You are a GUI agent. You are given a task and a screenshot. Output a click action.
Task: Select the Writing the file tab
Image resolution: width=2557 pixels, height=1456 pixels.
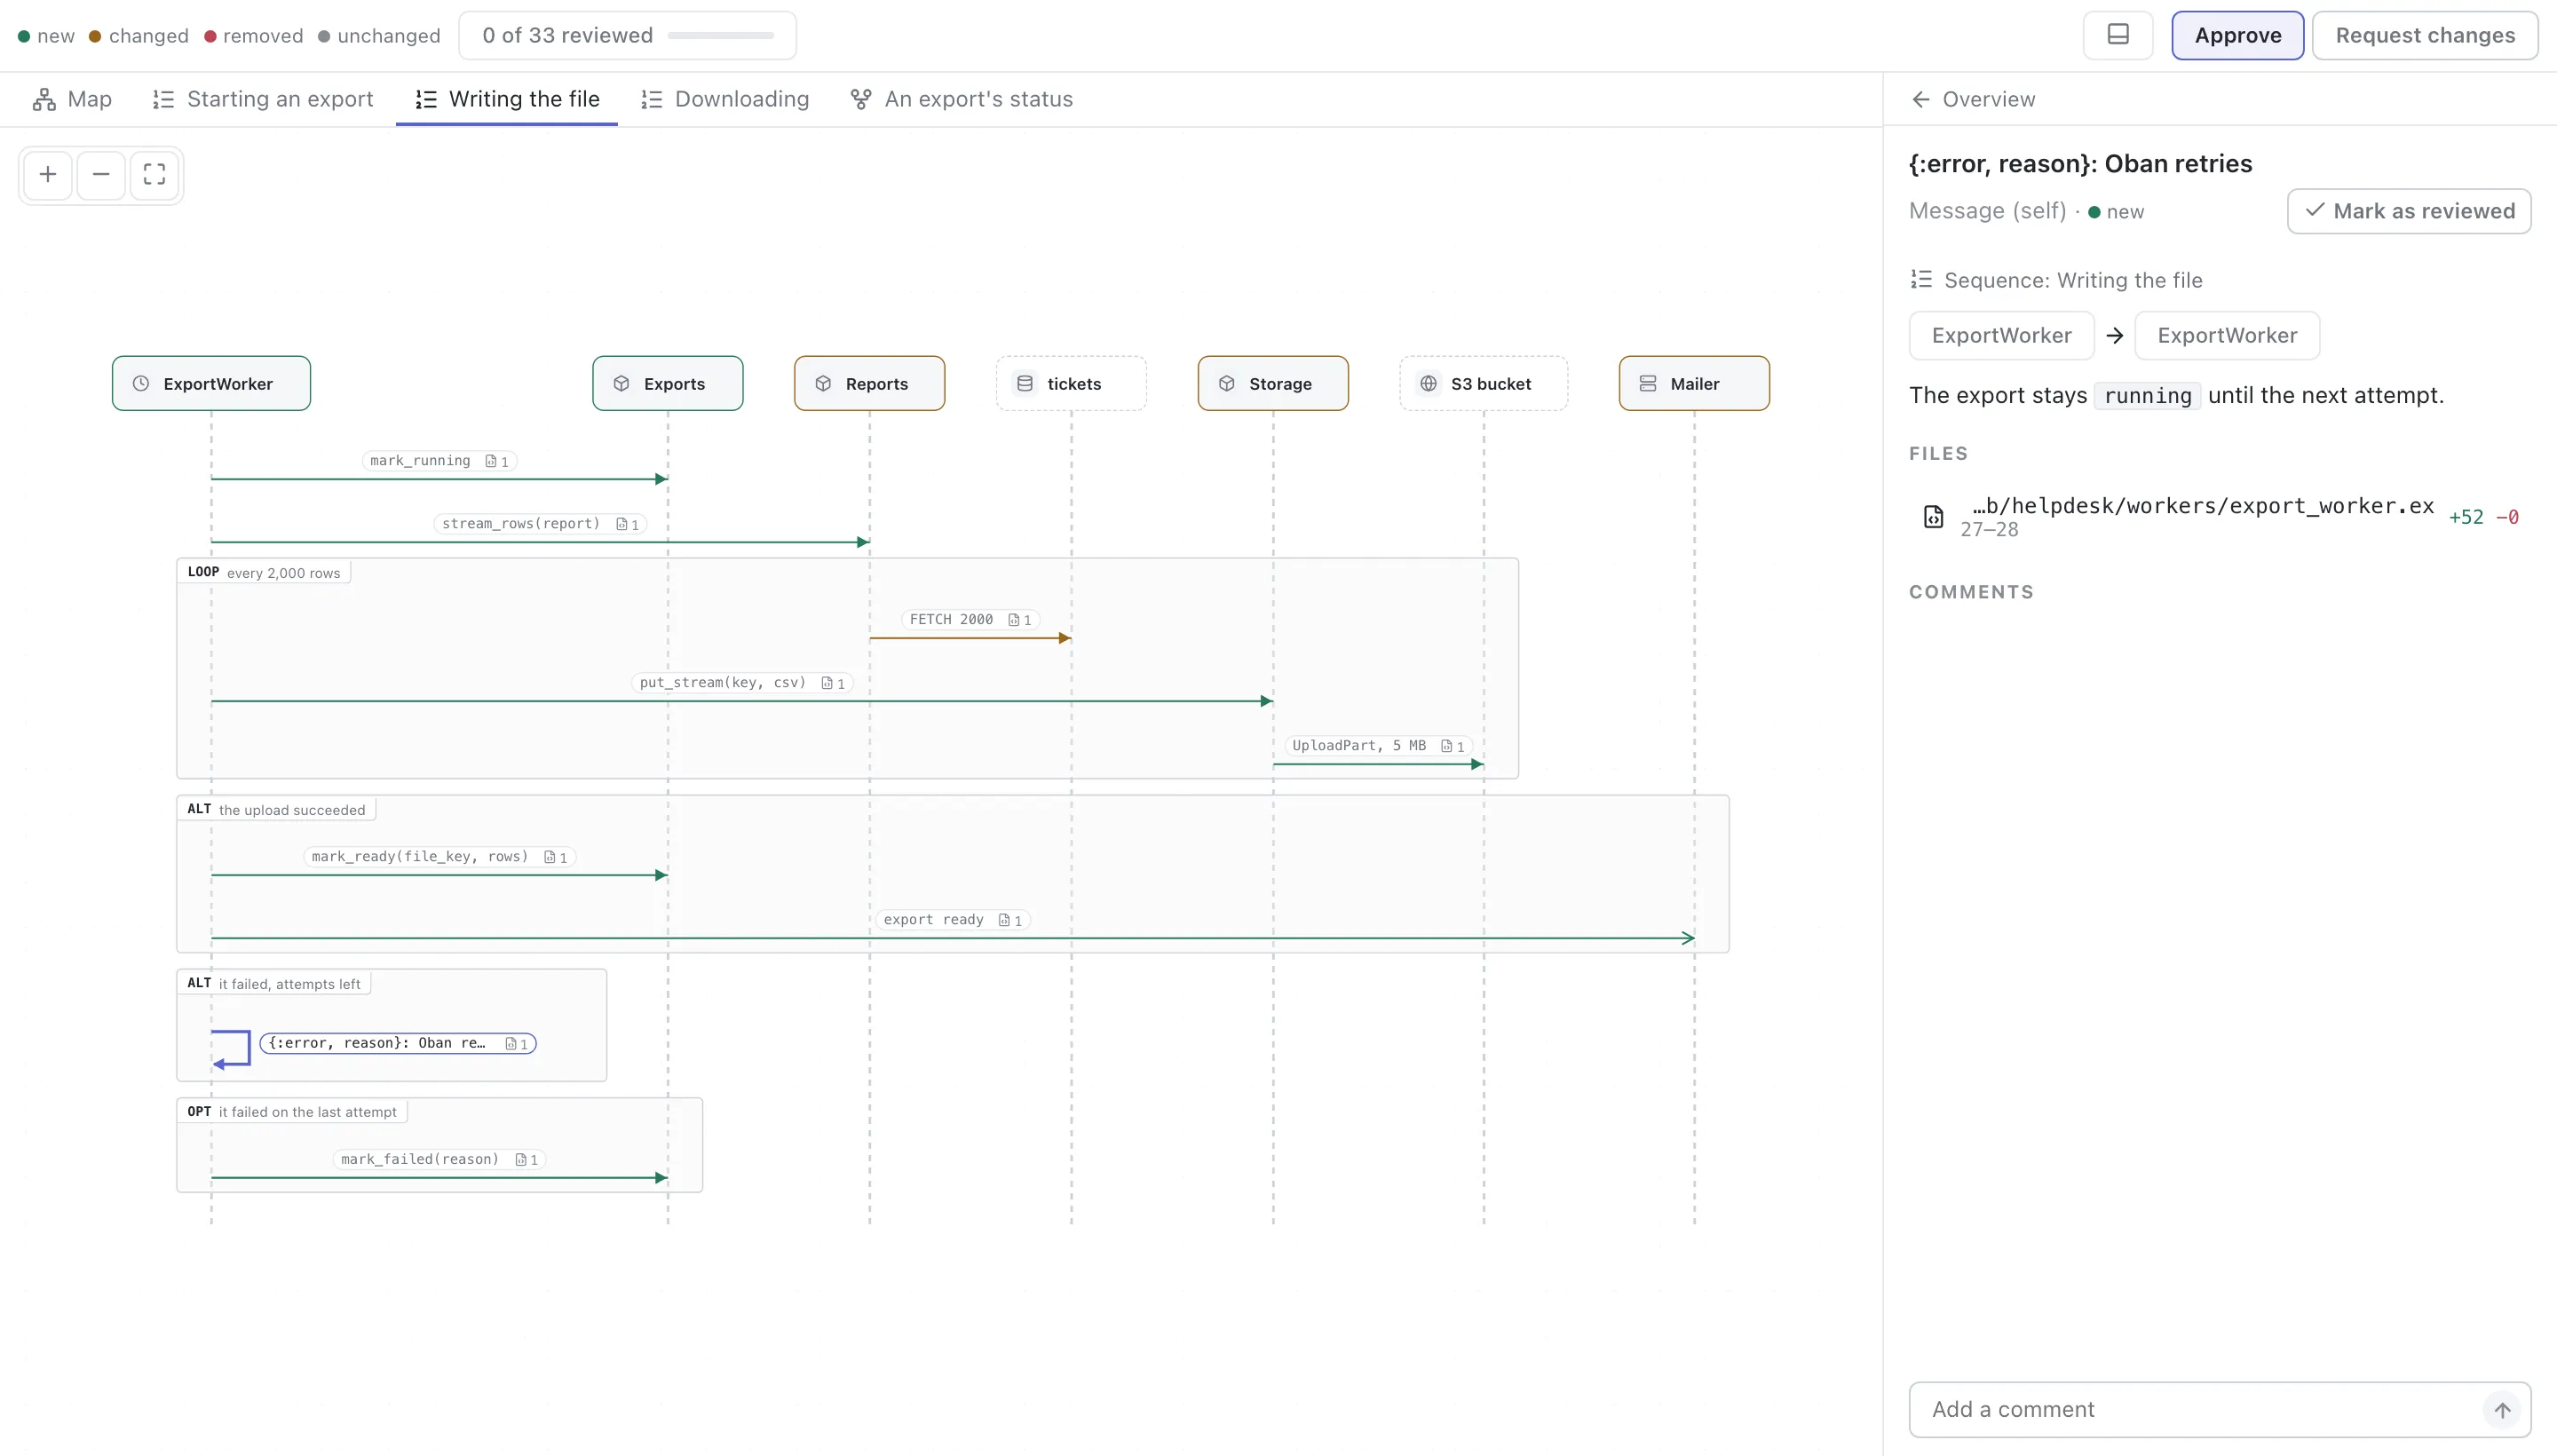click(x=507, y=99)
